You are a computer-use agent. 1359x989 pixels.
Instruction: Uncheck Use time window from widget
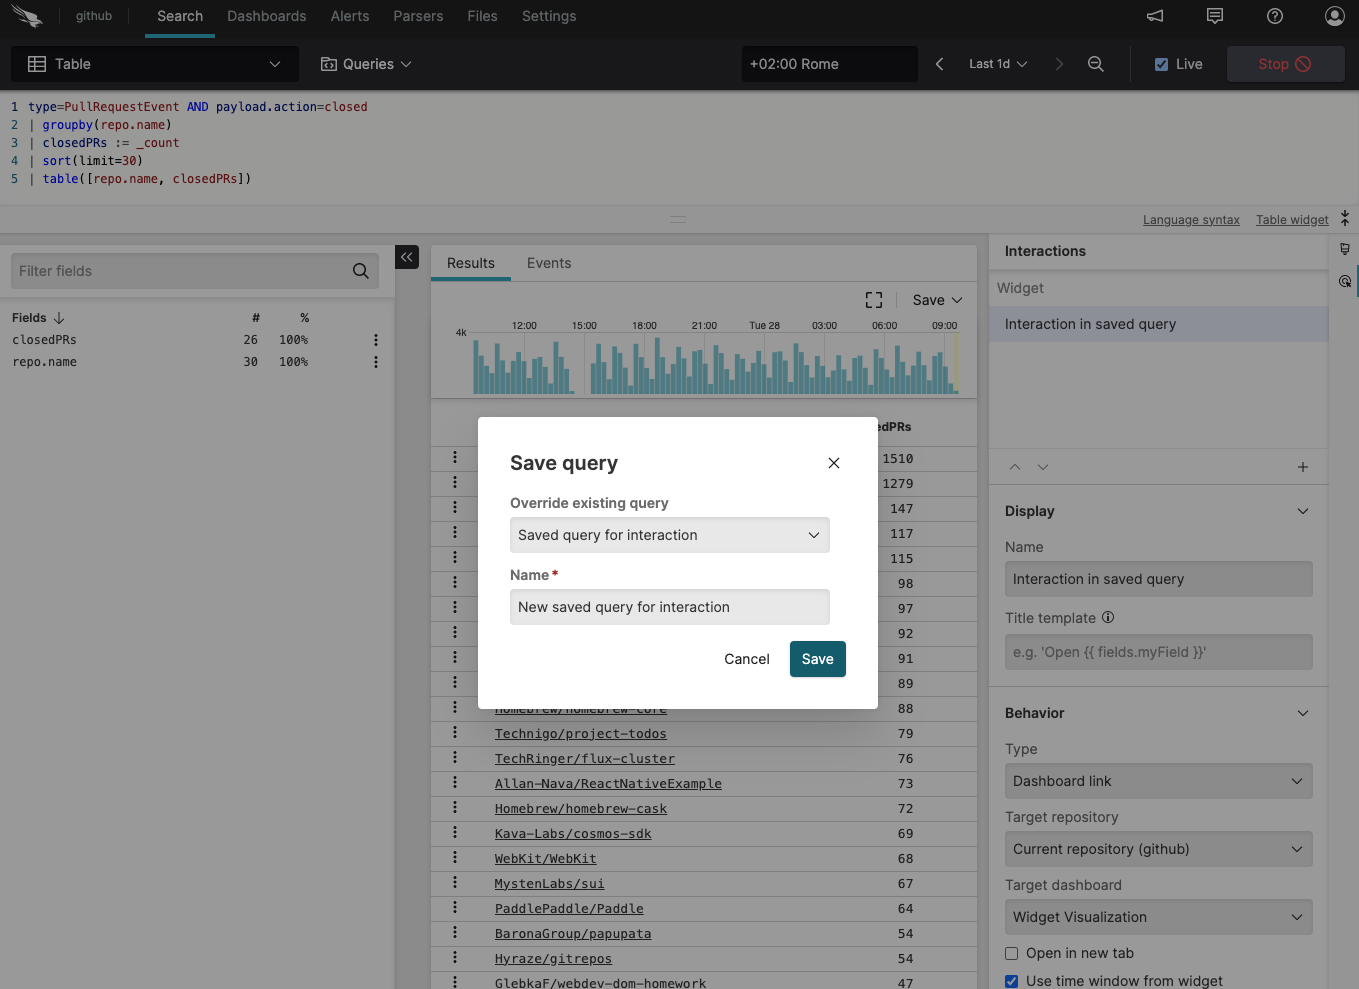pos(1011,981)
